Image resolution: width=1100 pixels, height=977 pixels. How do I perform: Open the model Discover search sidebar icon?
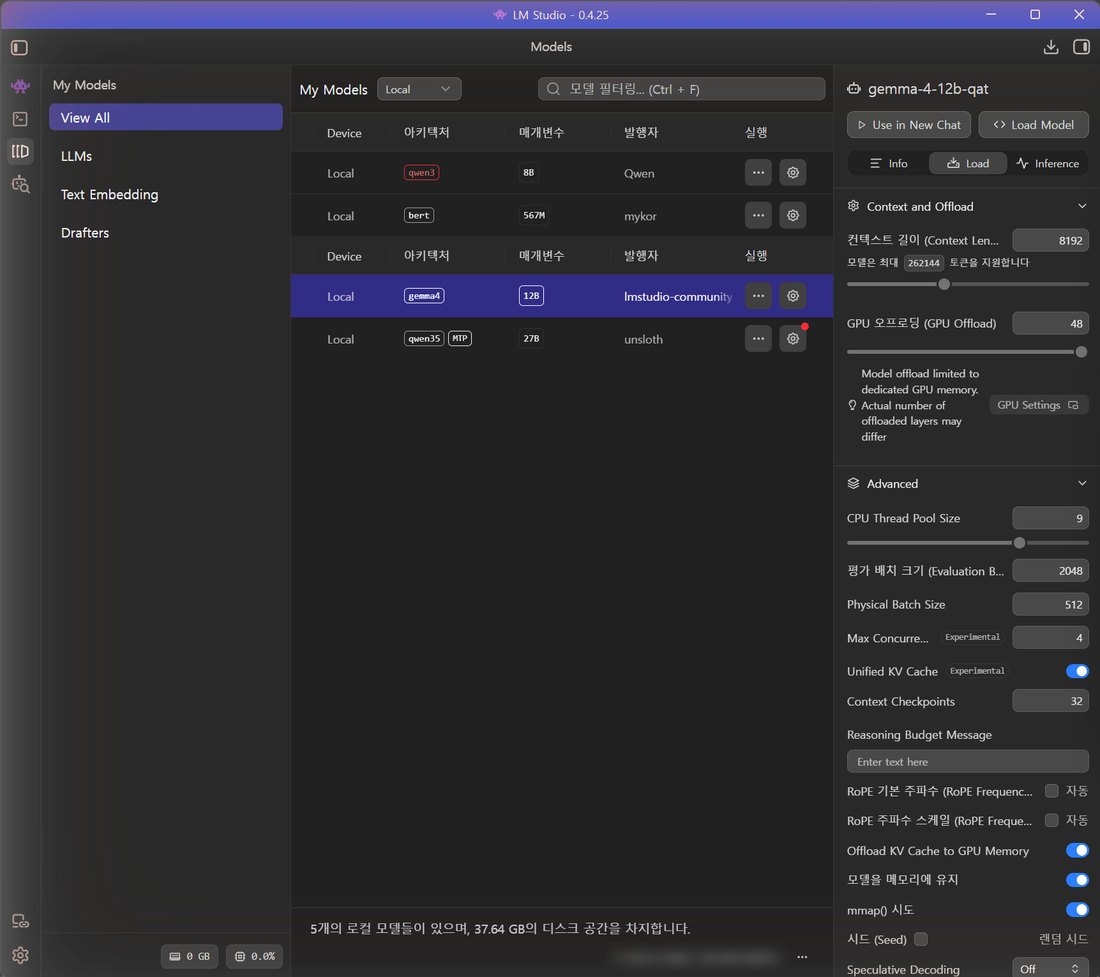tap(20, 184)
